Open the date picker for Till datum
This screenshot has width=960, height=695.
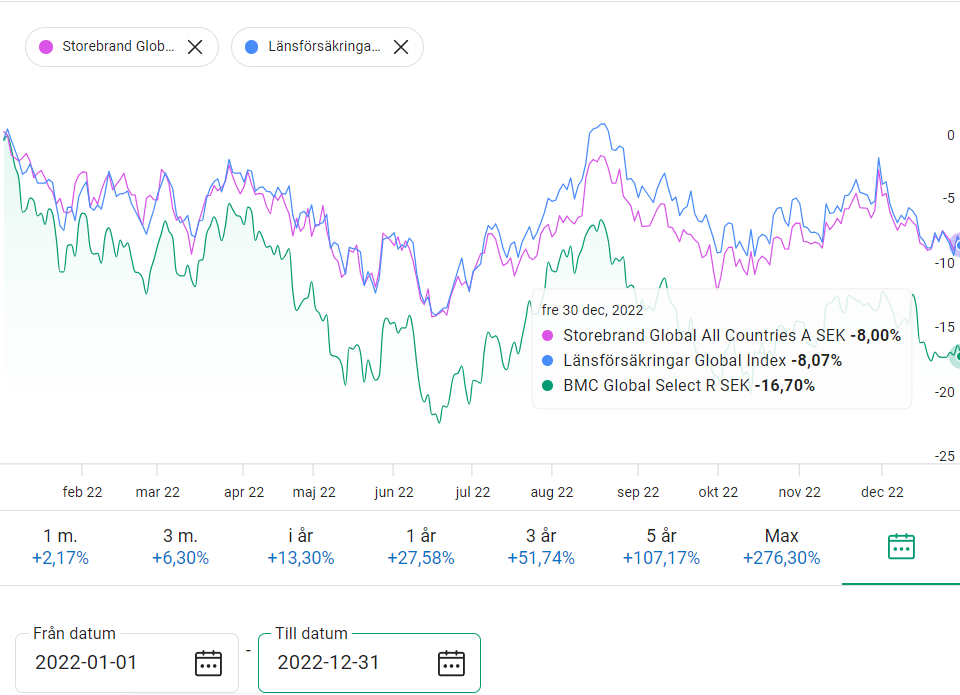(x=451, y=662)
